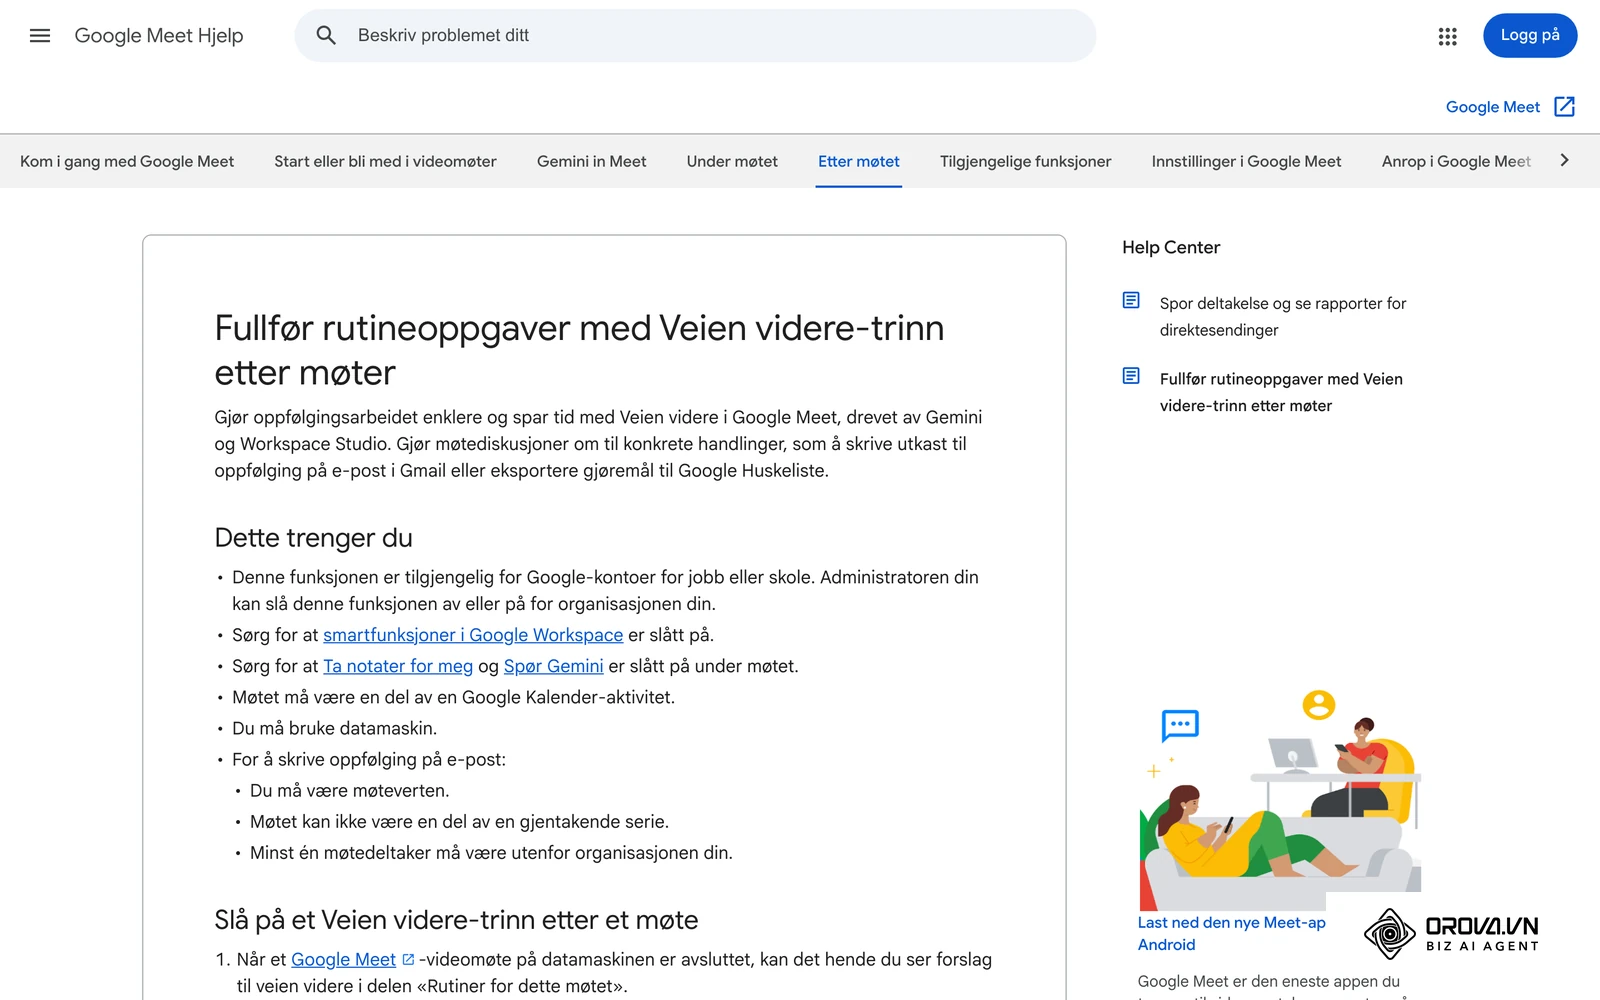This screenshot has height=1000, width=1600.
Task: Click article icon beside Fullfør rutineoppgaver
Action: click(1131, 376)
